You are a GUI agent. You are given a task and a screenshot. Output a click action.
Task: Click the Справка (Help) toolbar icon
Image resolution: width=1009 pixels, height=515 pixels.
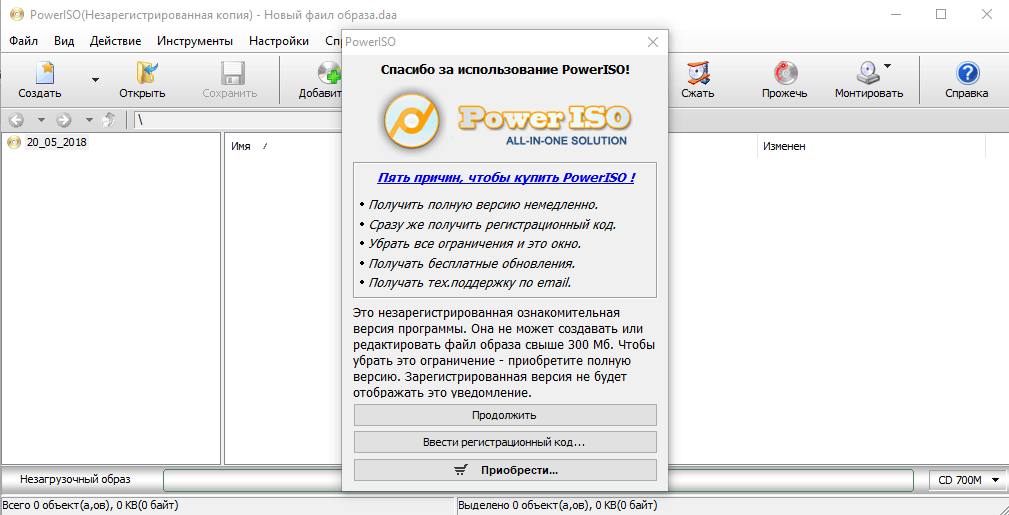tap(967, 73)
